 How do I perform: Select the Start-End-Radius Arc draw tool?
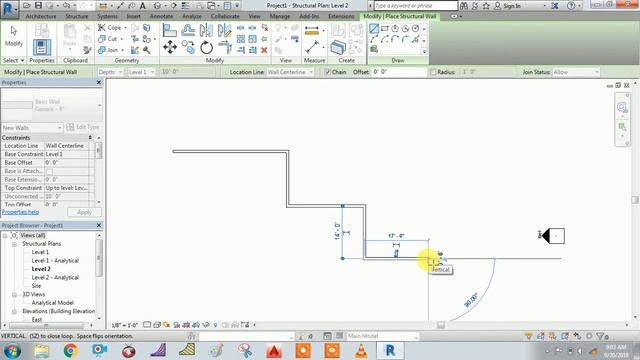point(374,40)
